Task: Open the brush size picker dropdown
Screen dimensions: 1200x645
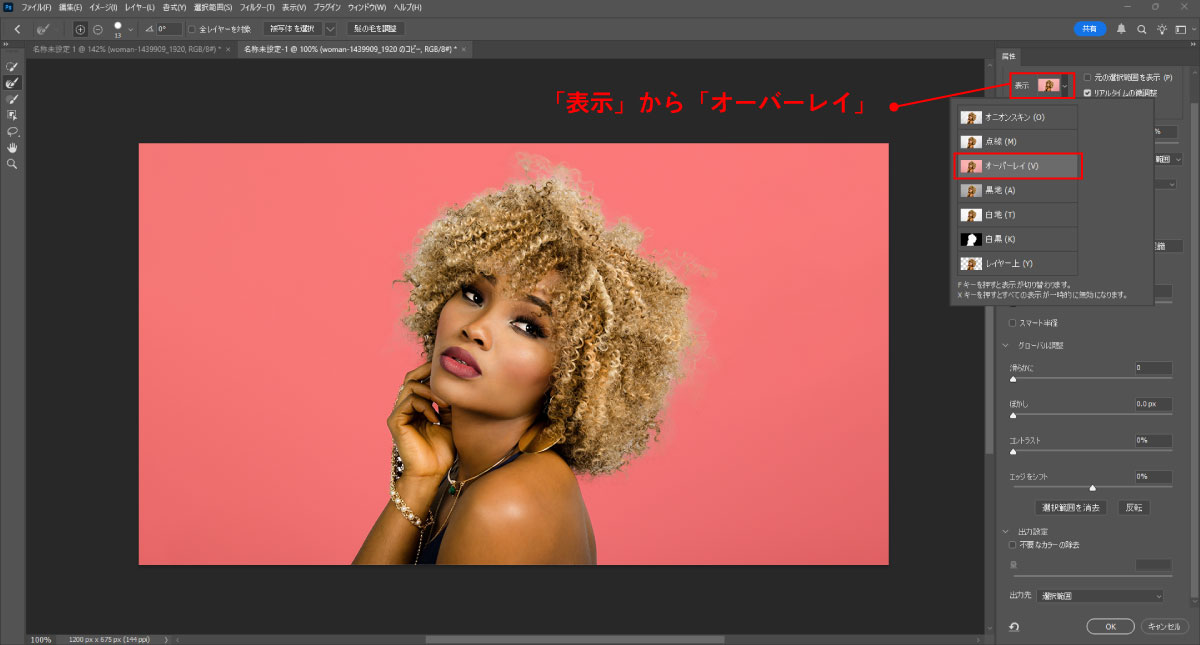Action: click(130, 29)
